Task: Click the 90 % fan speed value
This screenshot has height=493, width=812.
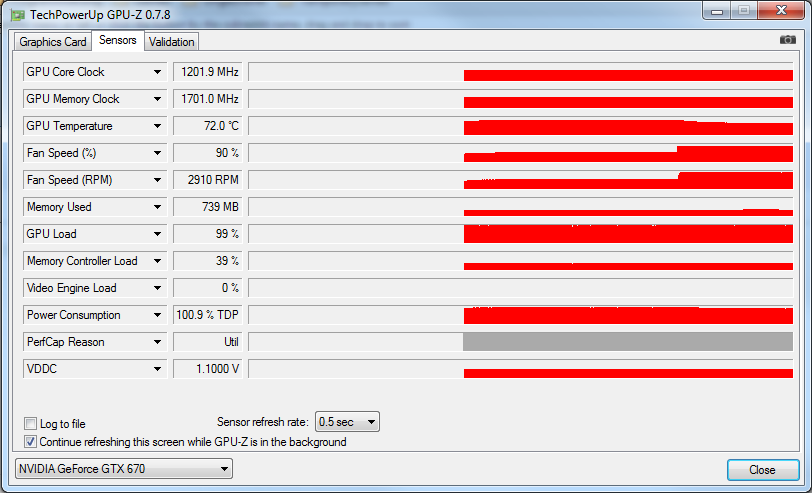Action: pos(208,153)
